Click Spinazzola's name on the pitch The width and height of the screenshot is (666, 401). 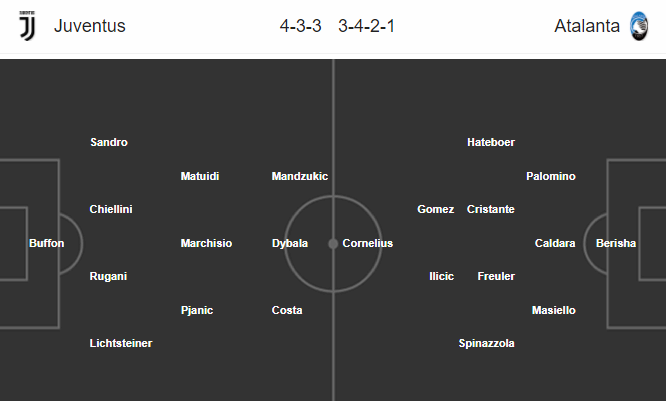click(487, 343)
